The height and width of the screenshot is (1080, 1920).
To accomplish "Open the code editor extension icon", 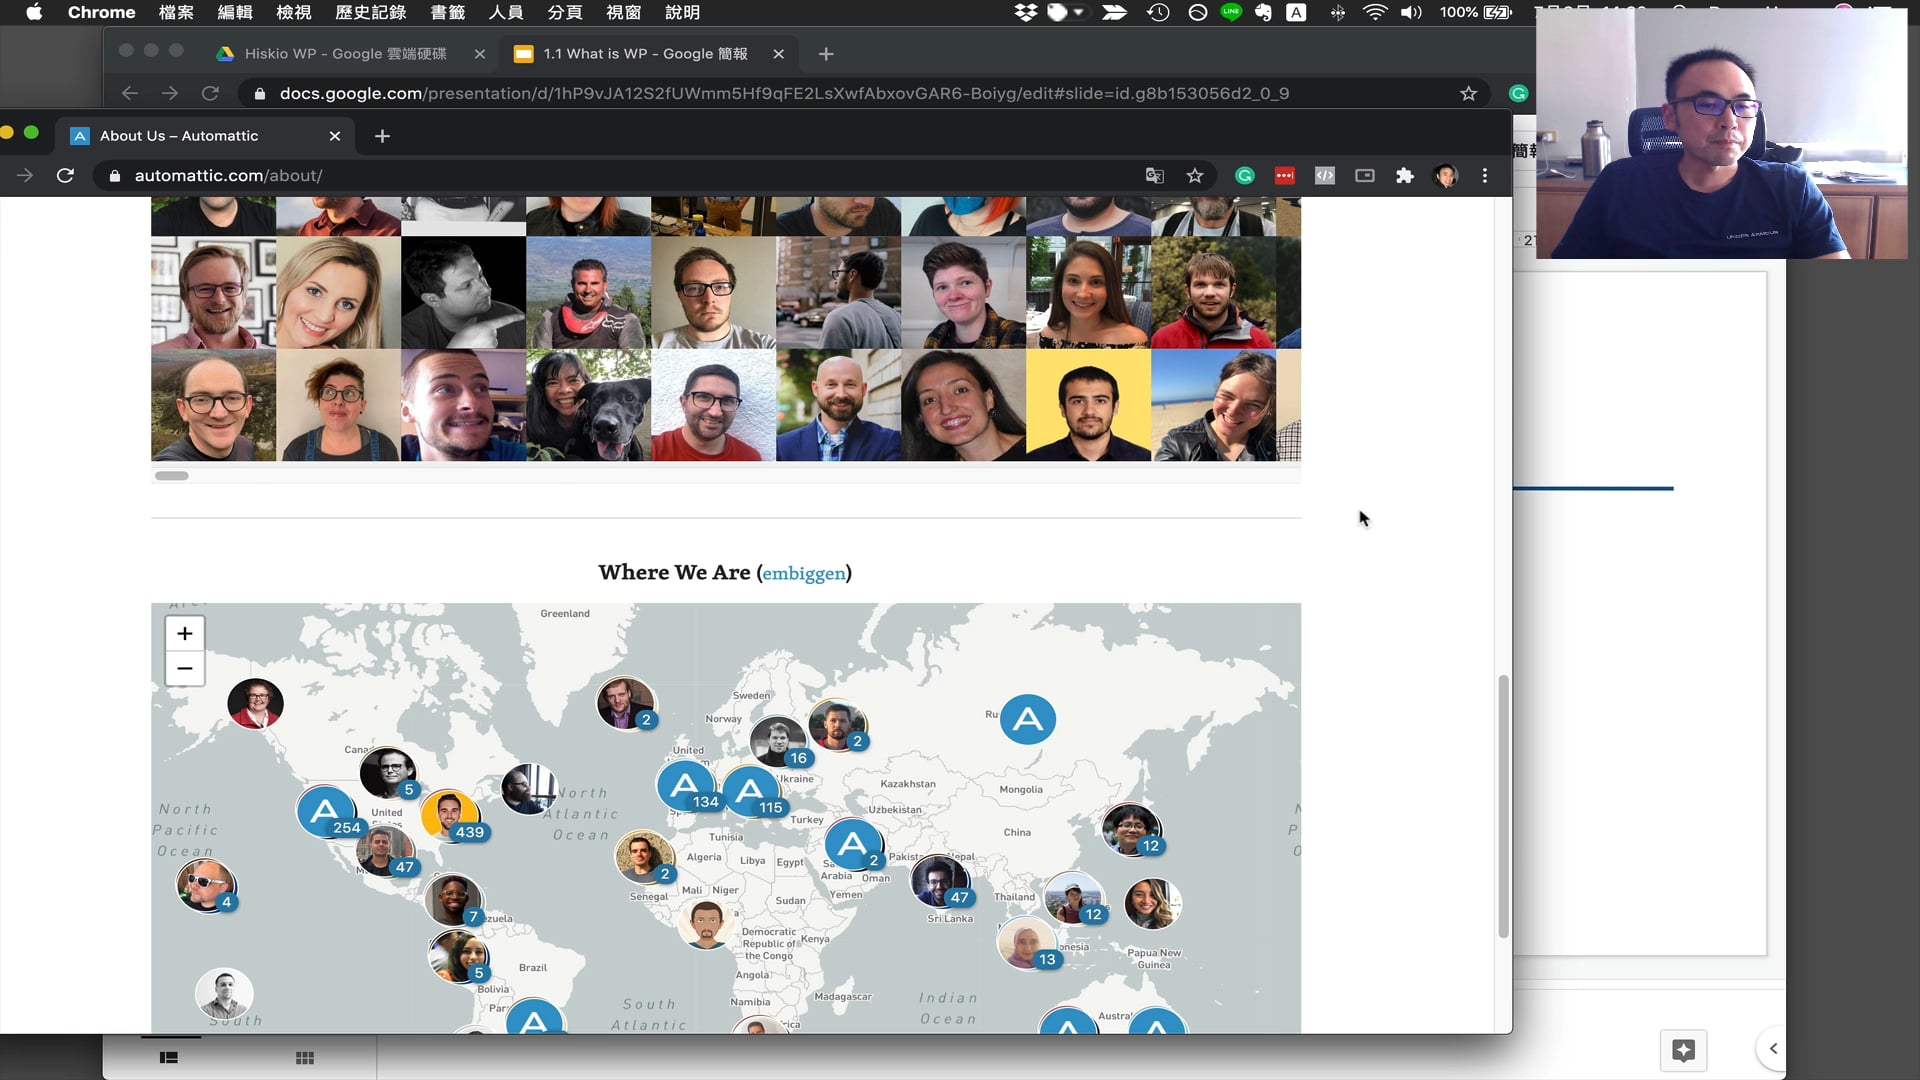I will tap(1325, 175).
